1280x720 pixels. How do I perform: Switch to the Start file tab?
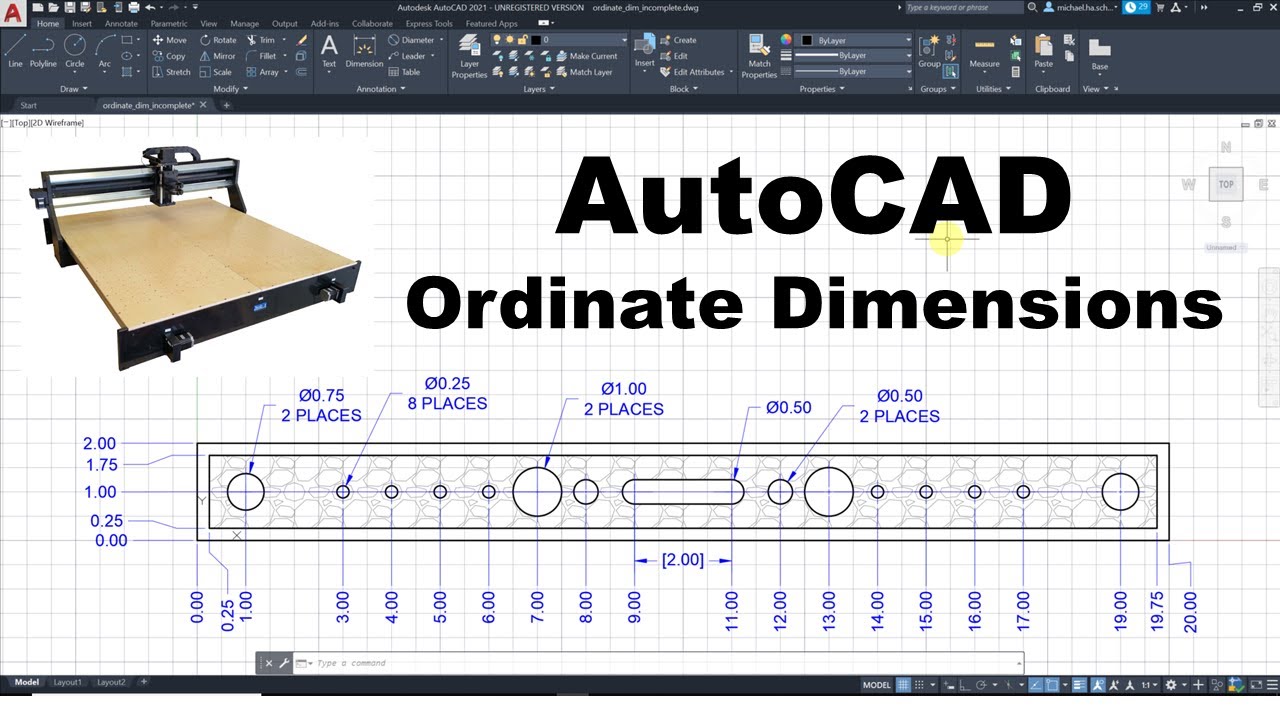[x=28, y=105]
